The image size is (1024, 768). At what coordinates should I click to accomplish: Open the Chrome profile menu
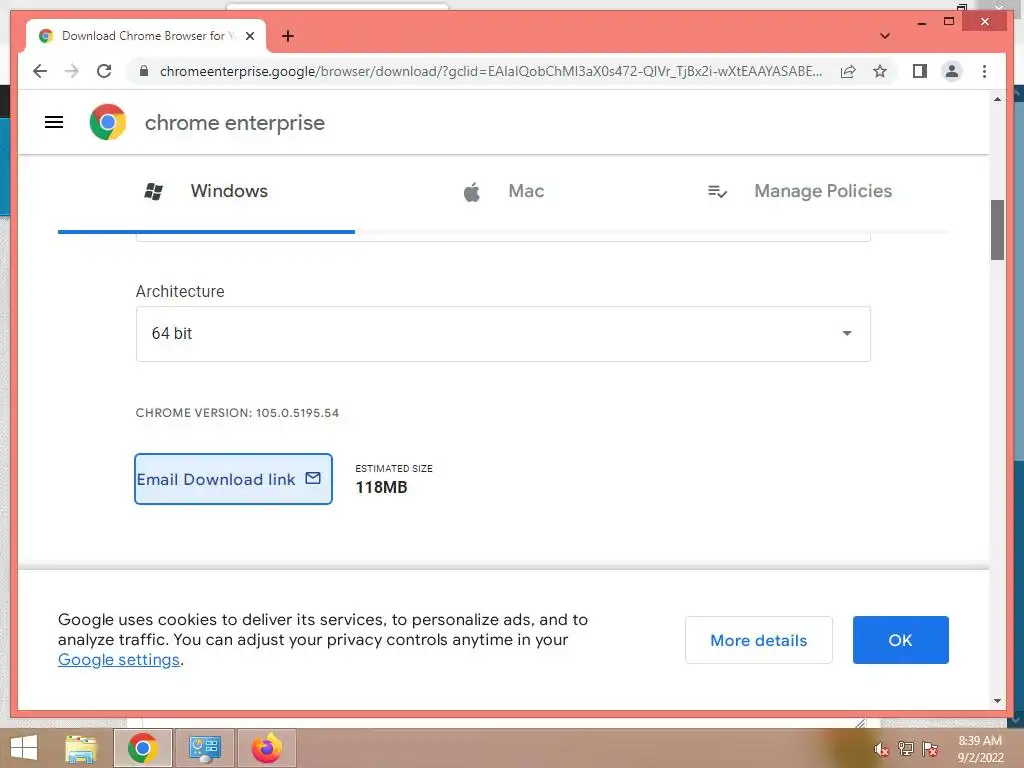click(x=952, y=71)
